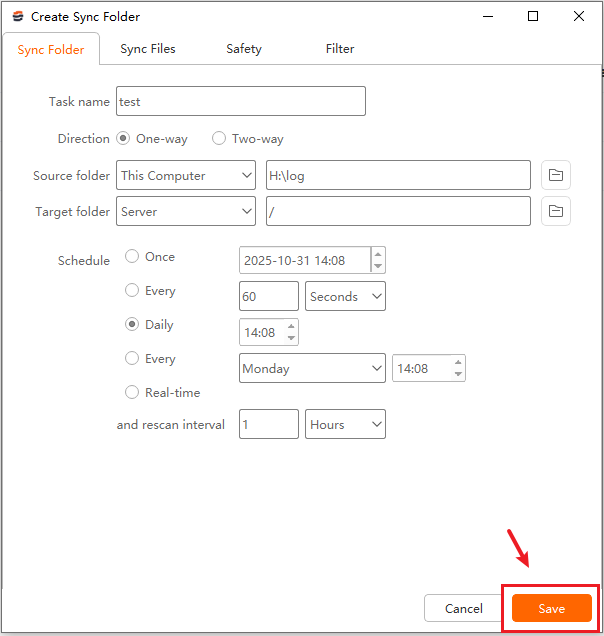The height and width of the screenshot is (636, 604).
Task: Expand the Seconds interval unit dropdown
Action: pyautogui.click(x=345, y=296)
